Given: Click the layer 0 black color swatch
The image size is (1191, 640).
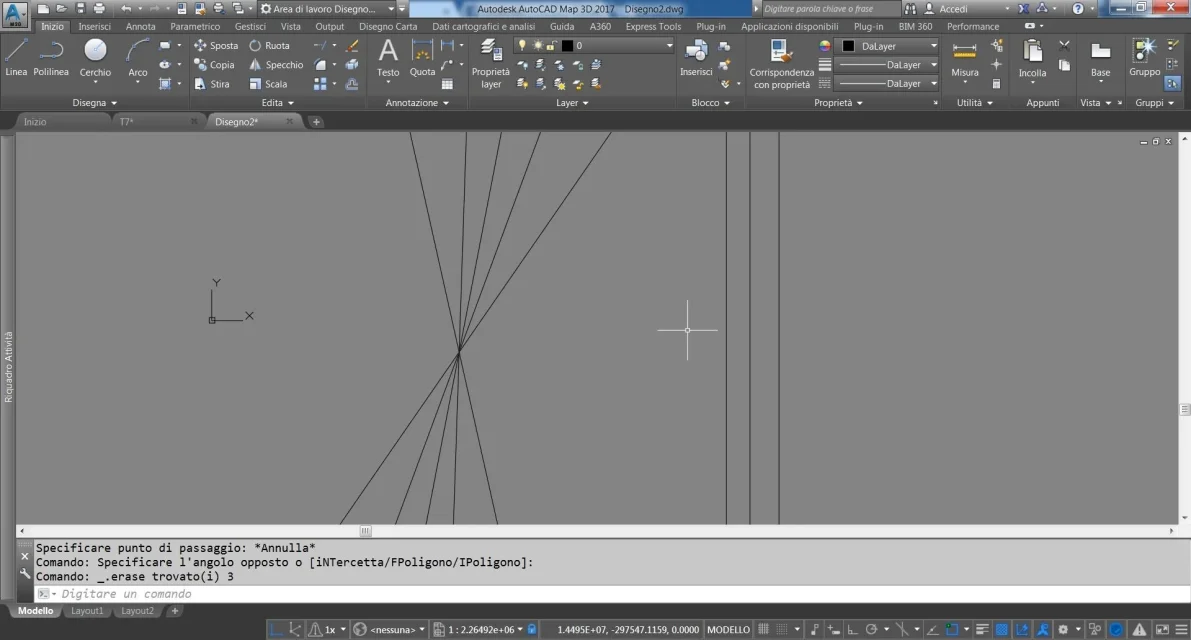Looking at the screenshot, I should click(x=567, y=46).
